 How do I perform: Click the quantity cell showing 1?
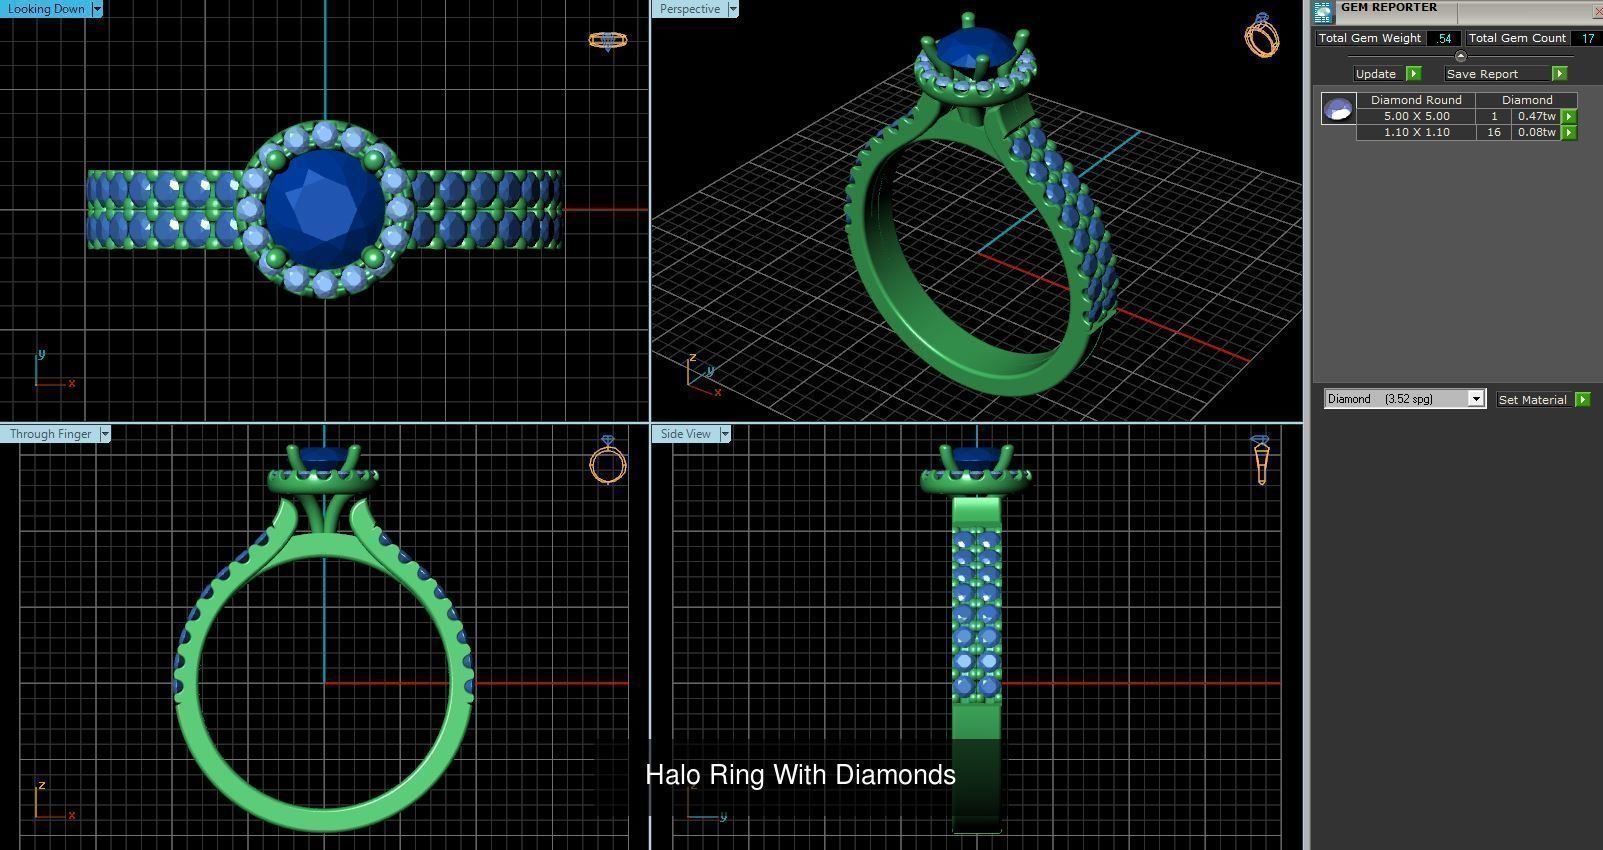[x=1494, y=116]
